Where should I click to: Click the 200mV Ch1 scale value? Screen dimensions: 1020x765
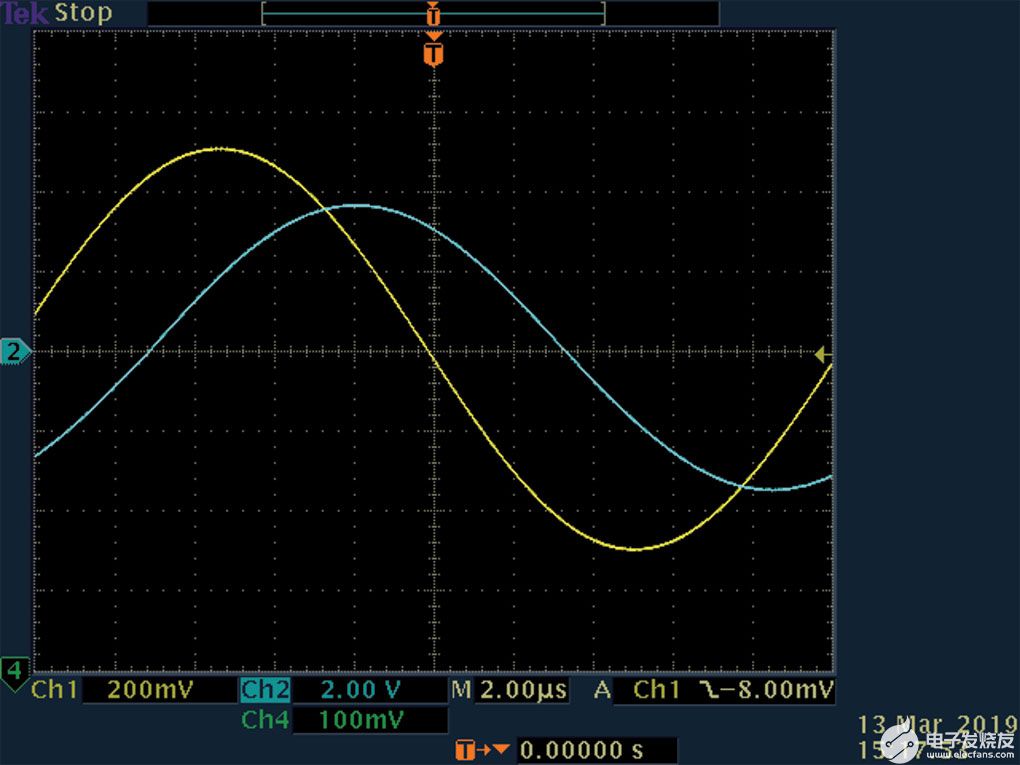tap(150, 690)
